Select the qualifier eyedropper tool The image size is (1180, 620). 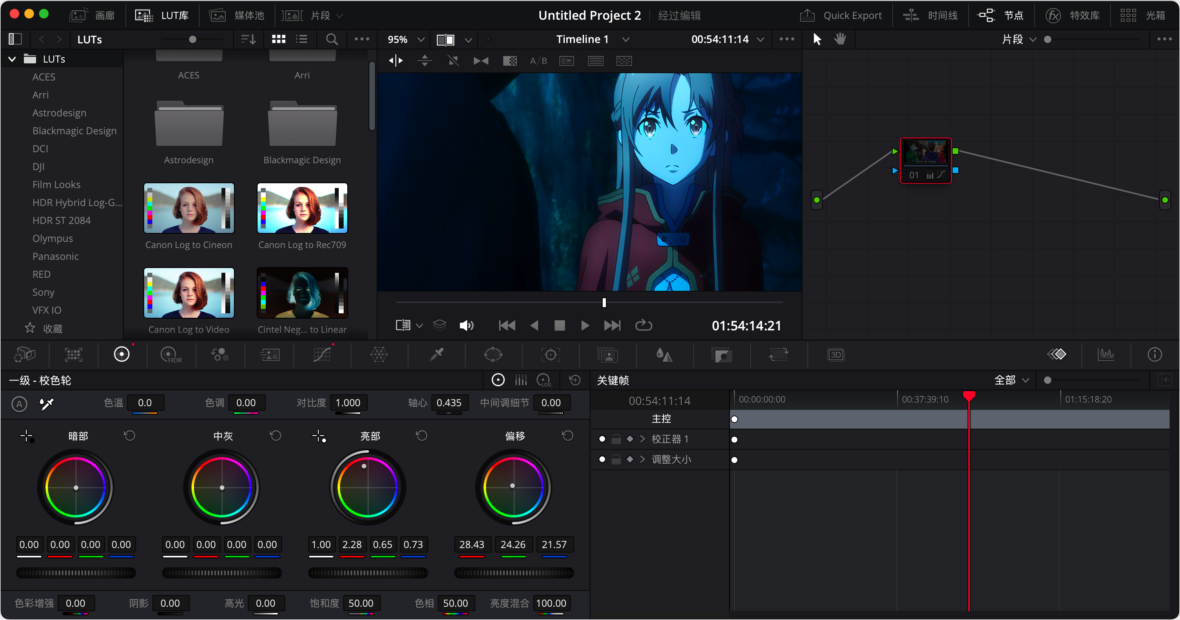(x=435, y=355)
